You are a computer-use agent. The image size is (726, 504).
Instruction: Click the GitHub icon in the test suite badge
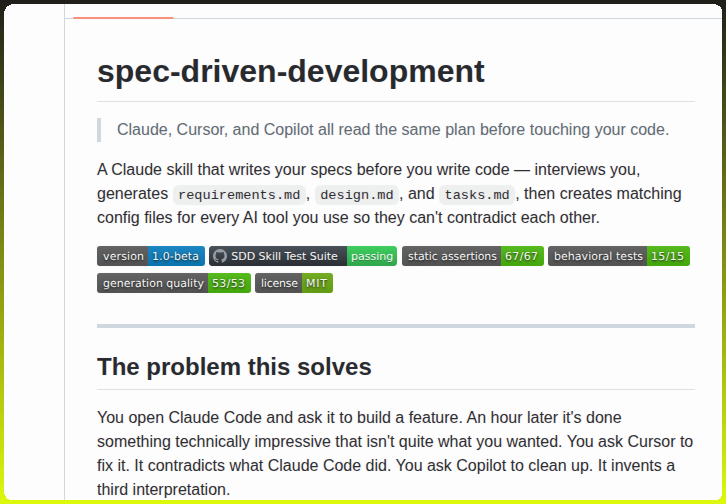pyautogui.click(x=220, y=256)
